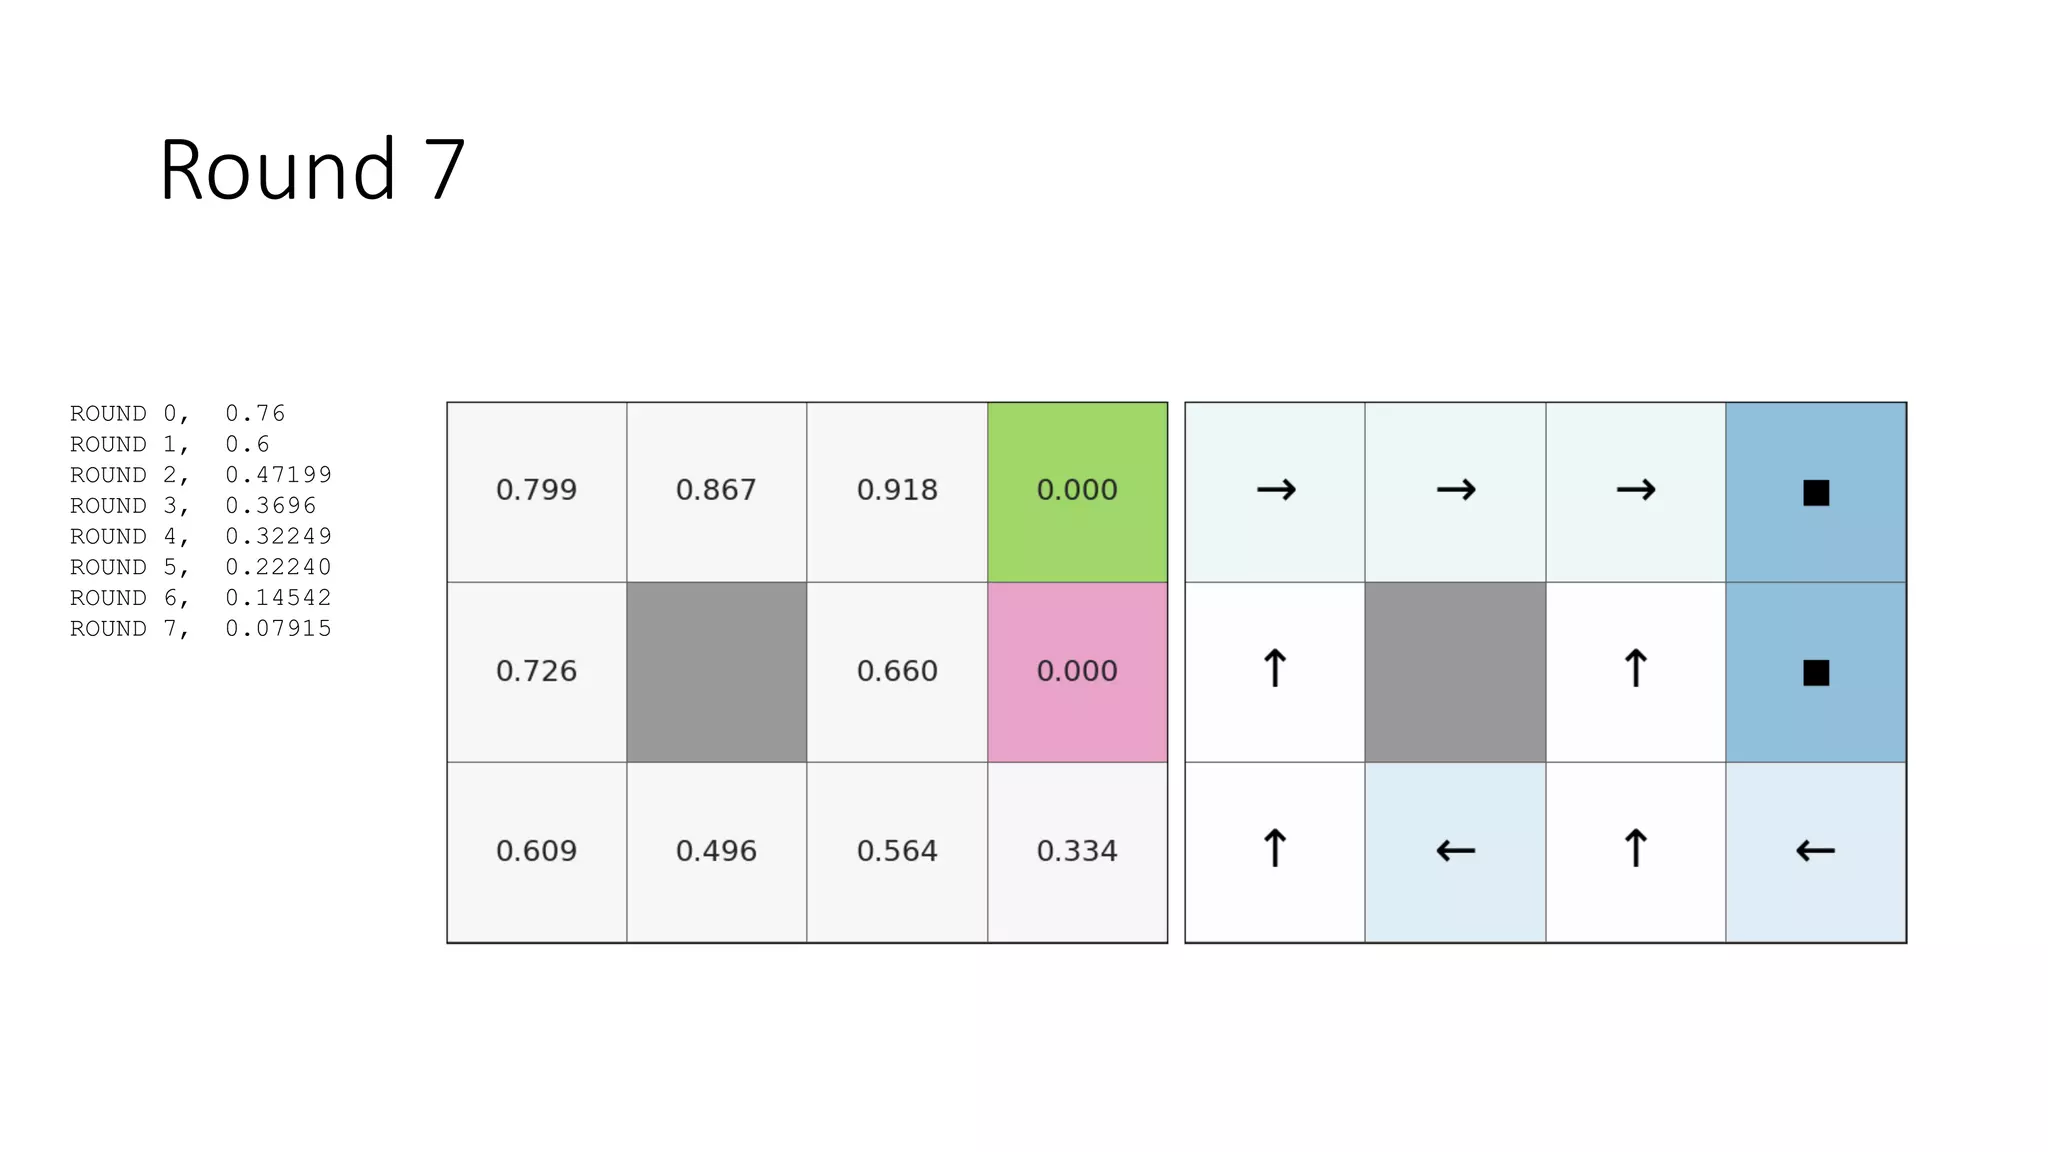Select the cell showing 0.660
The height and width of the screenshot is (1152, 2048).
[x=897, y=672]
